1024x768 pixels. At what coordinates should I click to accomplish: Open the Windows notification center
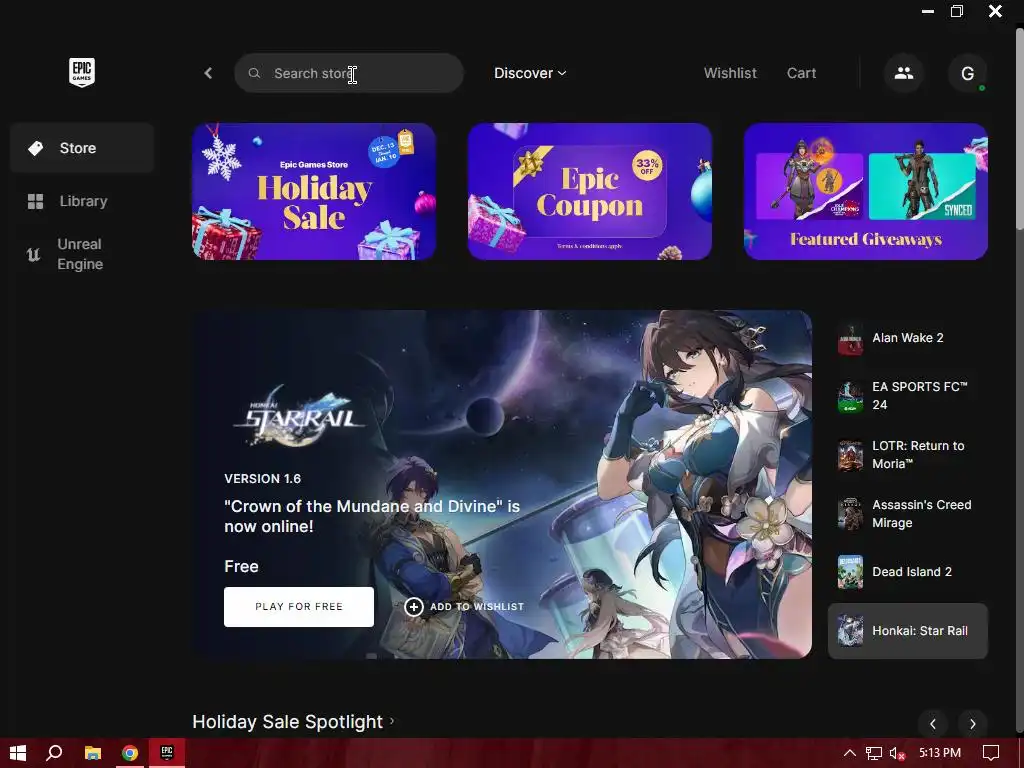[x=991, y=753]
